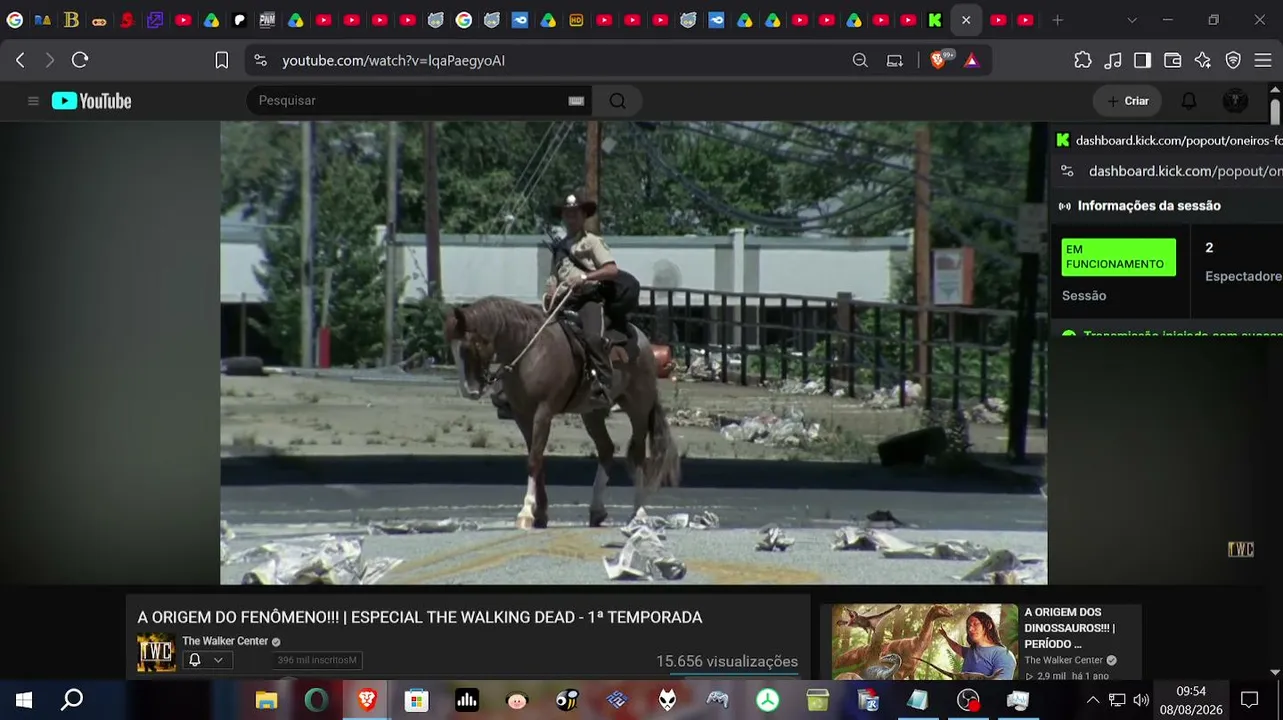Open the media playlist music-note icon
This screenshot has height=720, width=1283.
[x=1113, y=60]
